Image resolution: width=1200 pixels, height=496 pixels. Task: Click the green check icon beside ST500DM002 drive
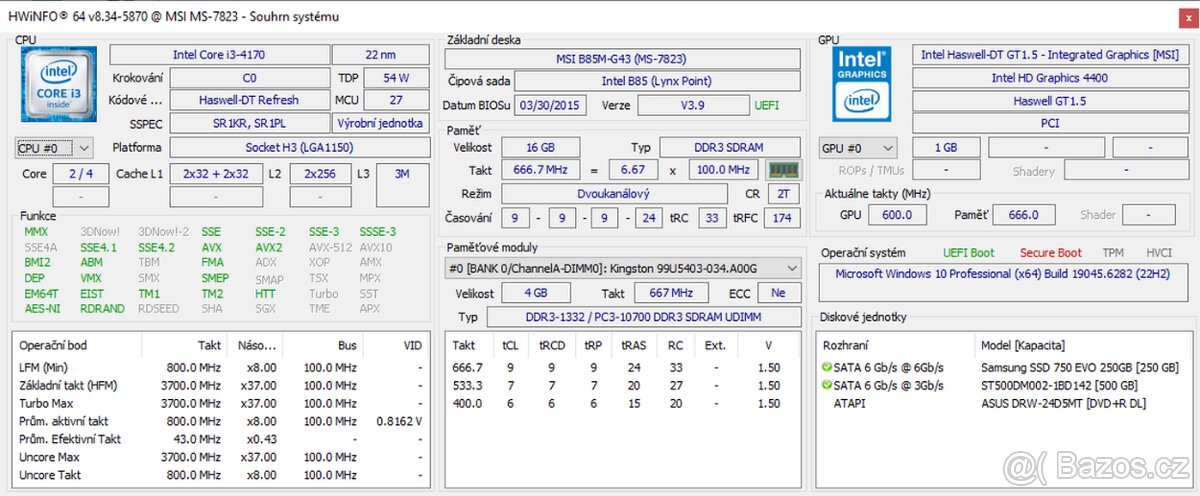(827, 386)
